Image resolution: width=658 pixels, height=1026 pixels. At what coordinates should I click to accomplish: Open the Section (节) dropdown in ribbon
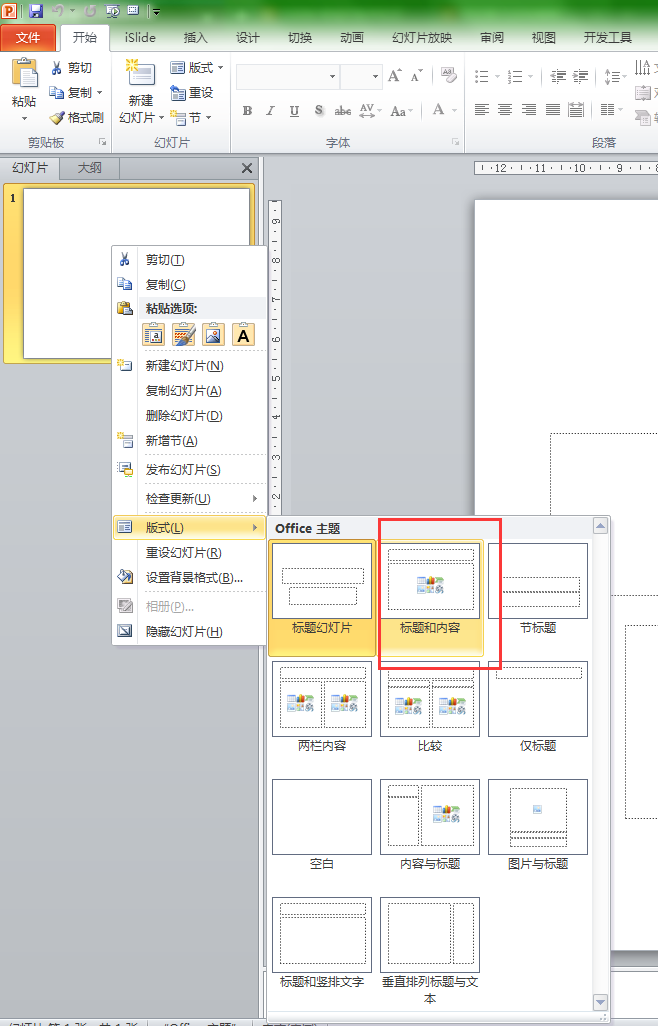coord(191,118)
